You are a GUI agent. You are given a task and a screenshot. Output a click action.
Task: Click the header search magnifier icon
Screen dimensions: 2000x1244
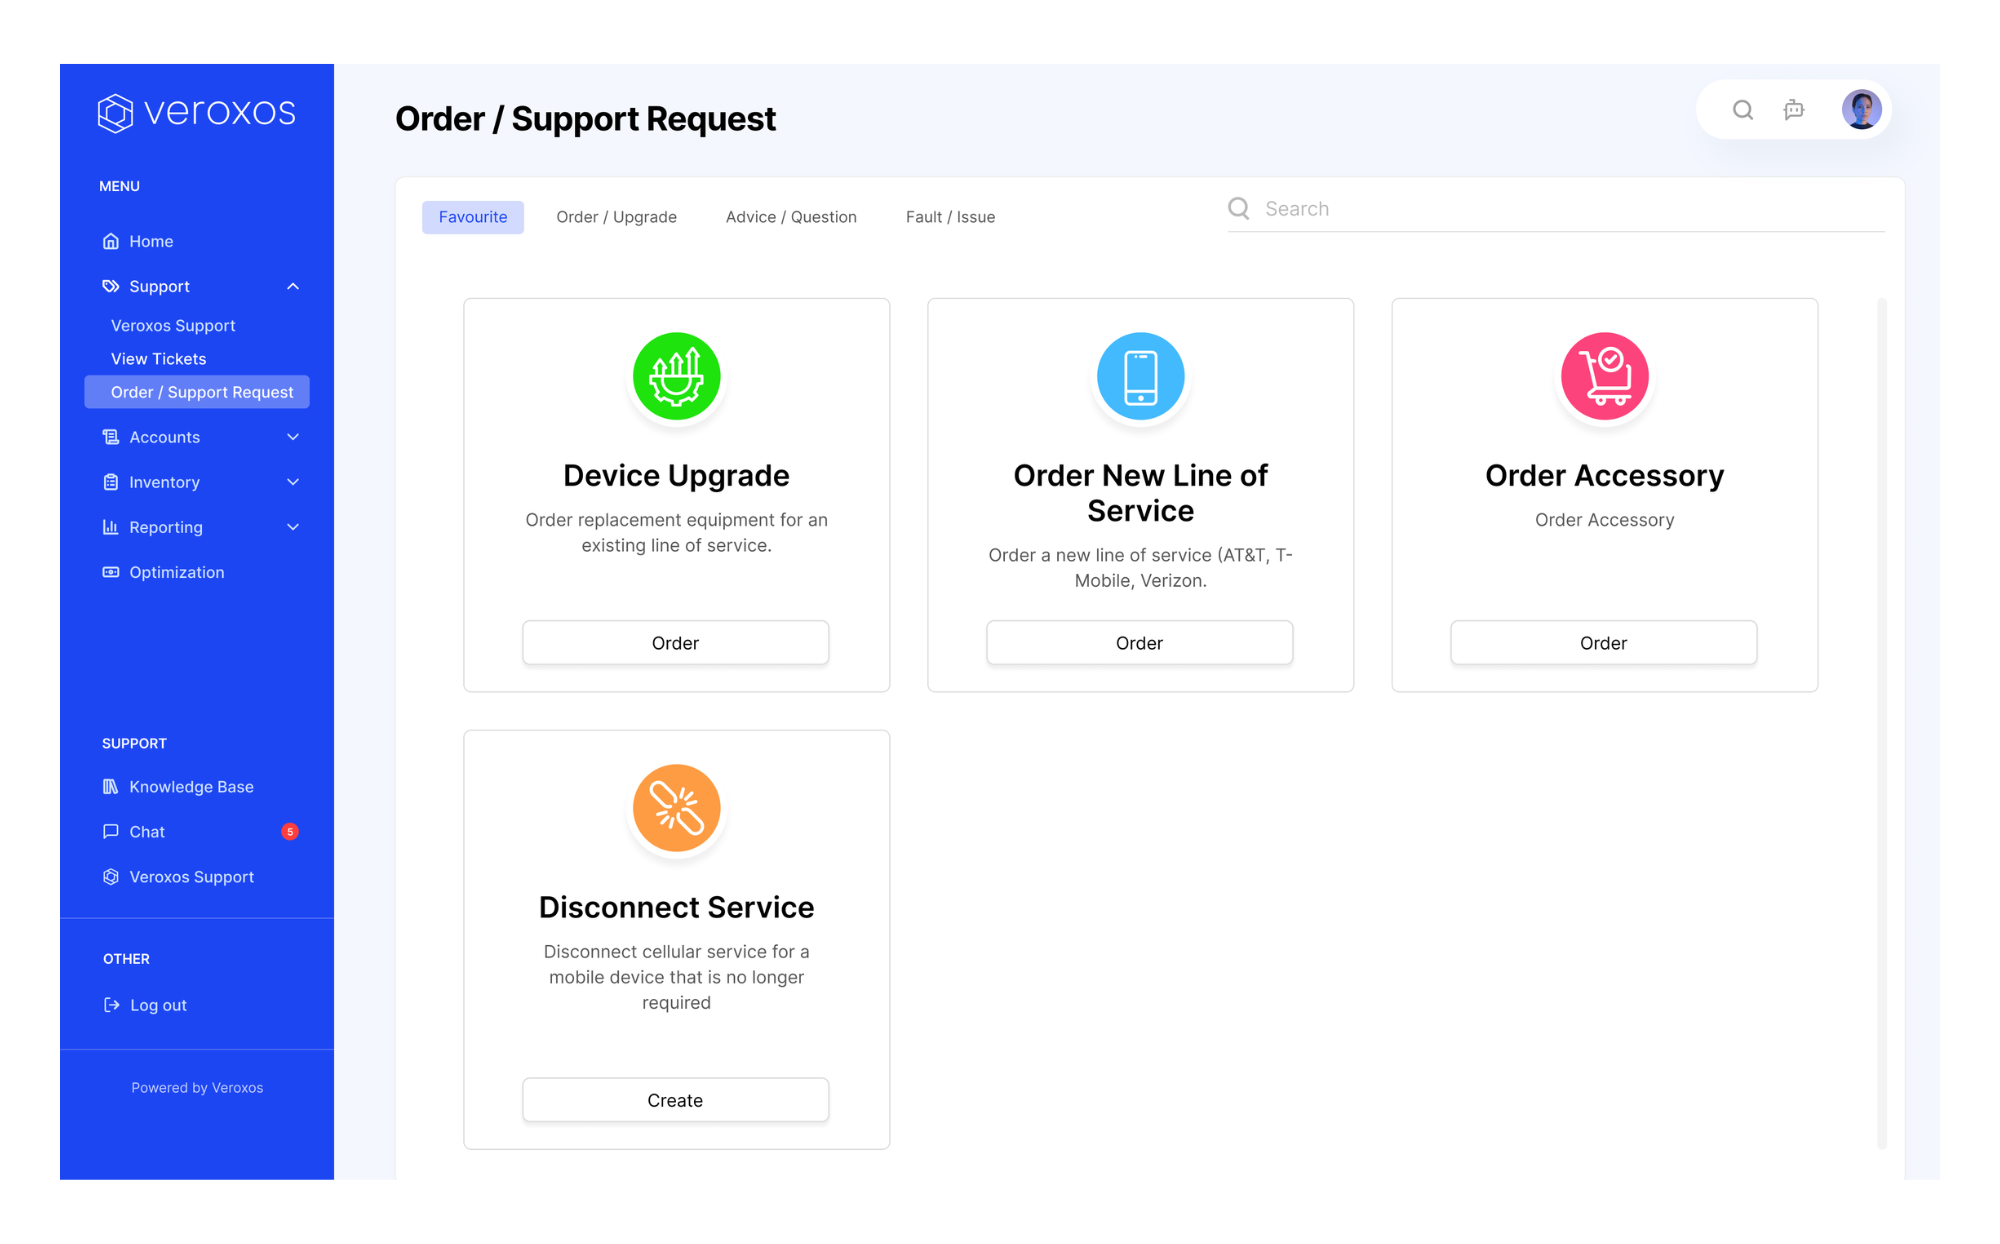tap(1743, 110)
